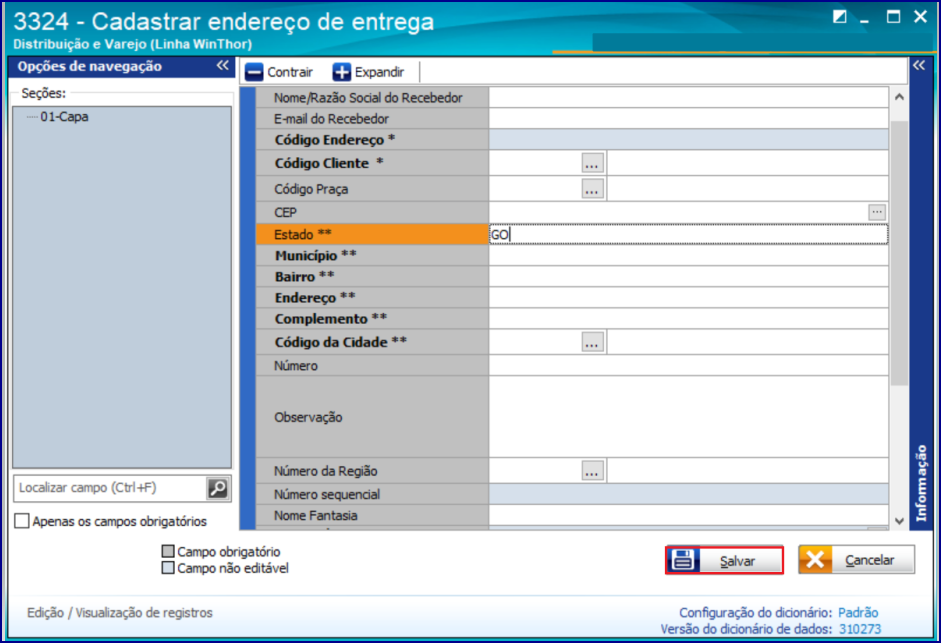The width and height of the screenshot is (941, 643).
Task: Click the Localizar campo search icon
Action: click(x=217, y=488)
